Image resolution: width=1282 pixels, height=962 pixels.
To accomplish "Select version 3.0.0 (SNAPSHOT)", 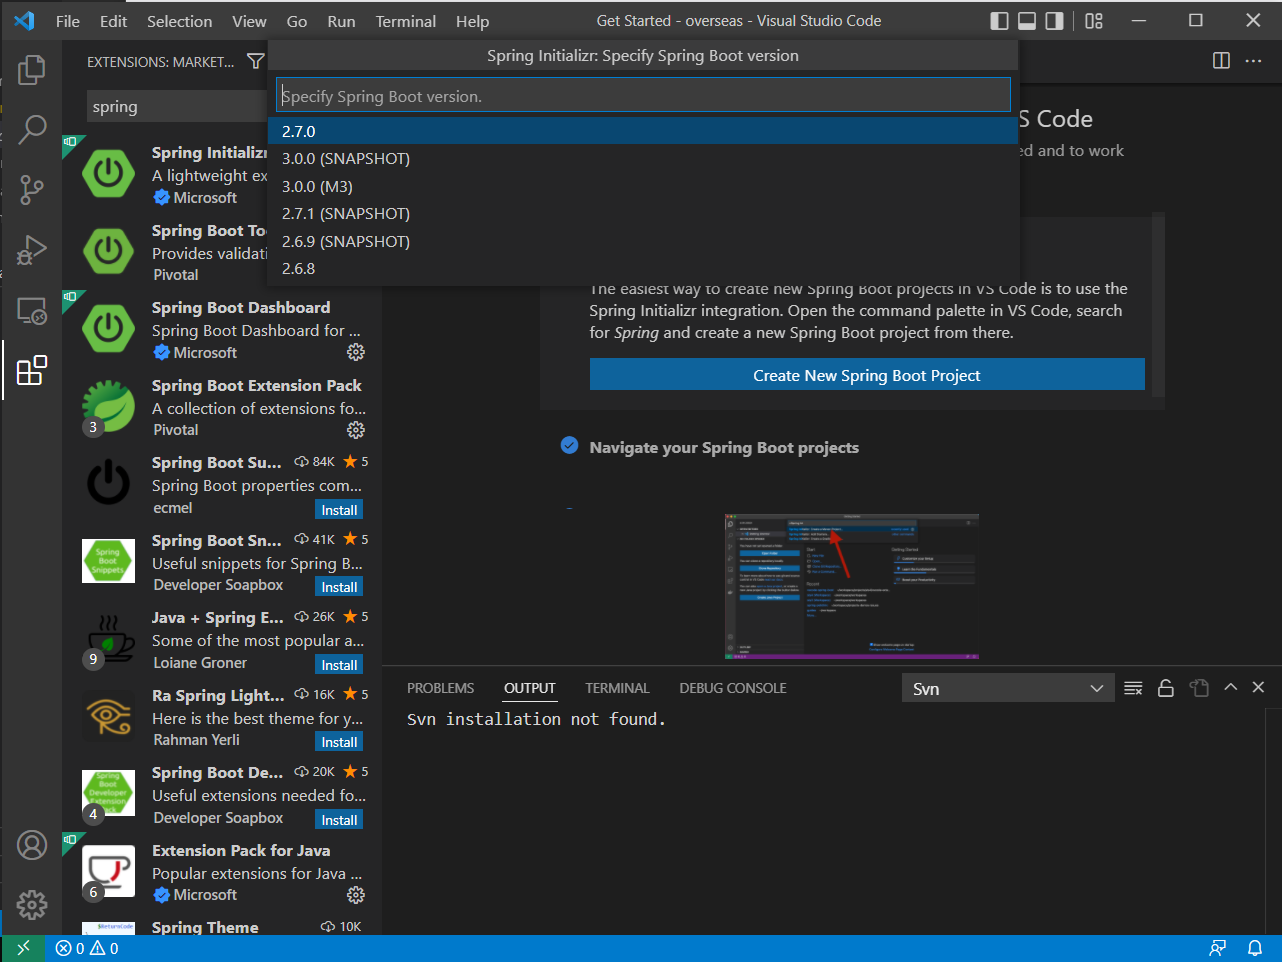I will click(x=643, y=159).
